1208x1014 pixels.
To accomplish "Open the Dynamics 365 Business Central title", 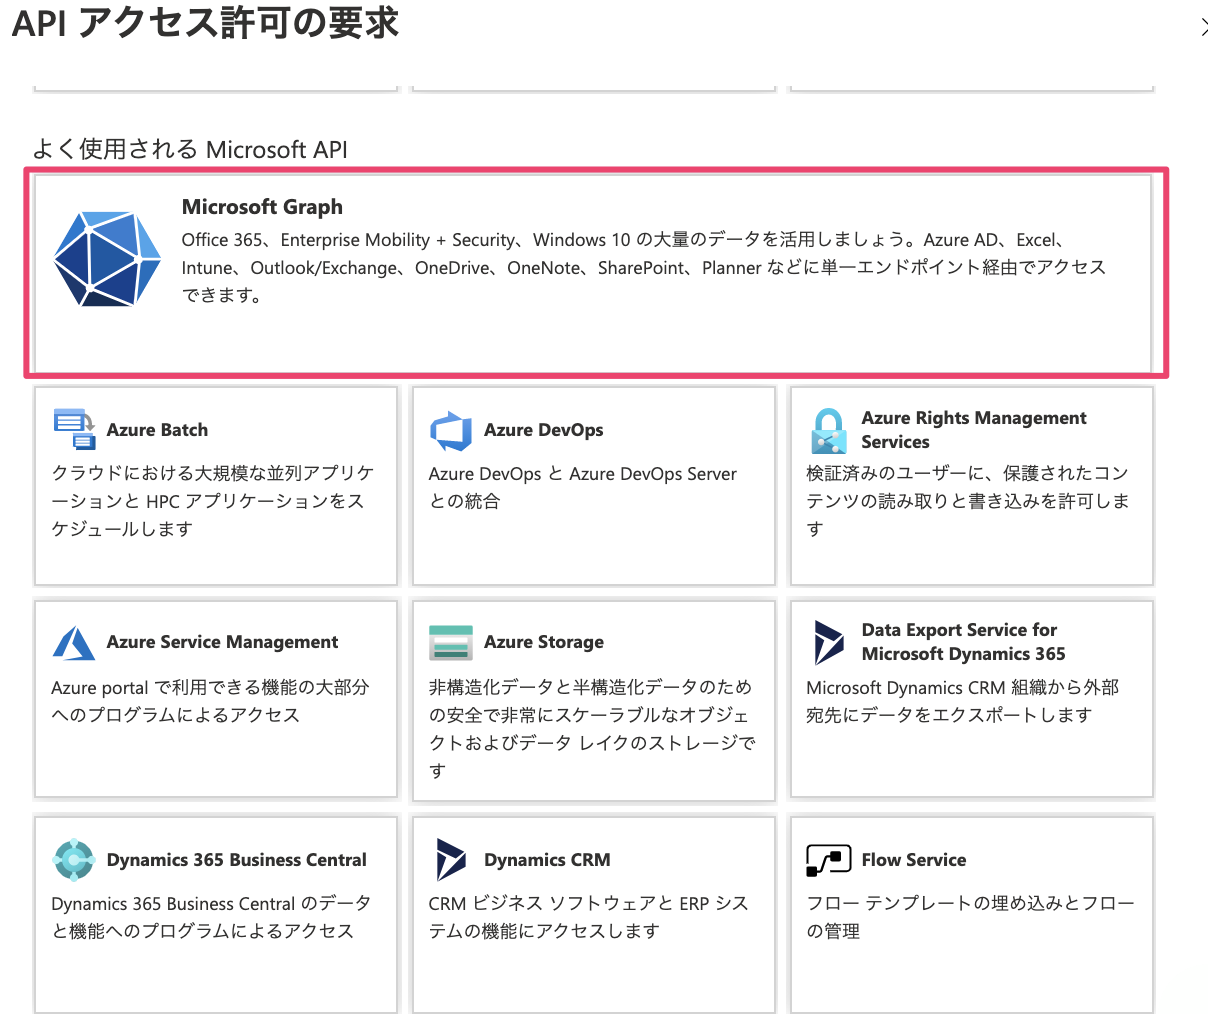I will click(237, 860).
